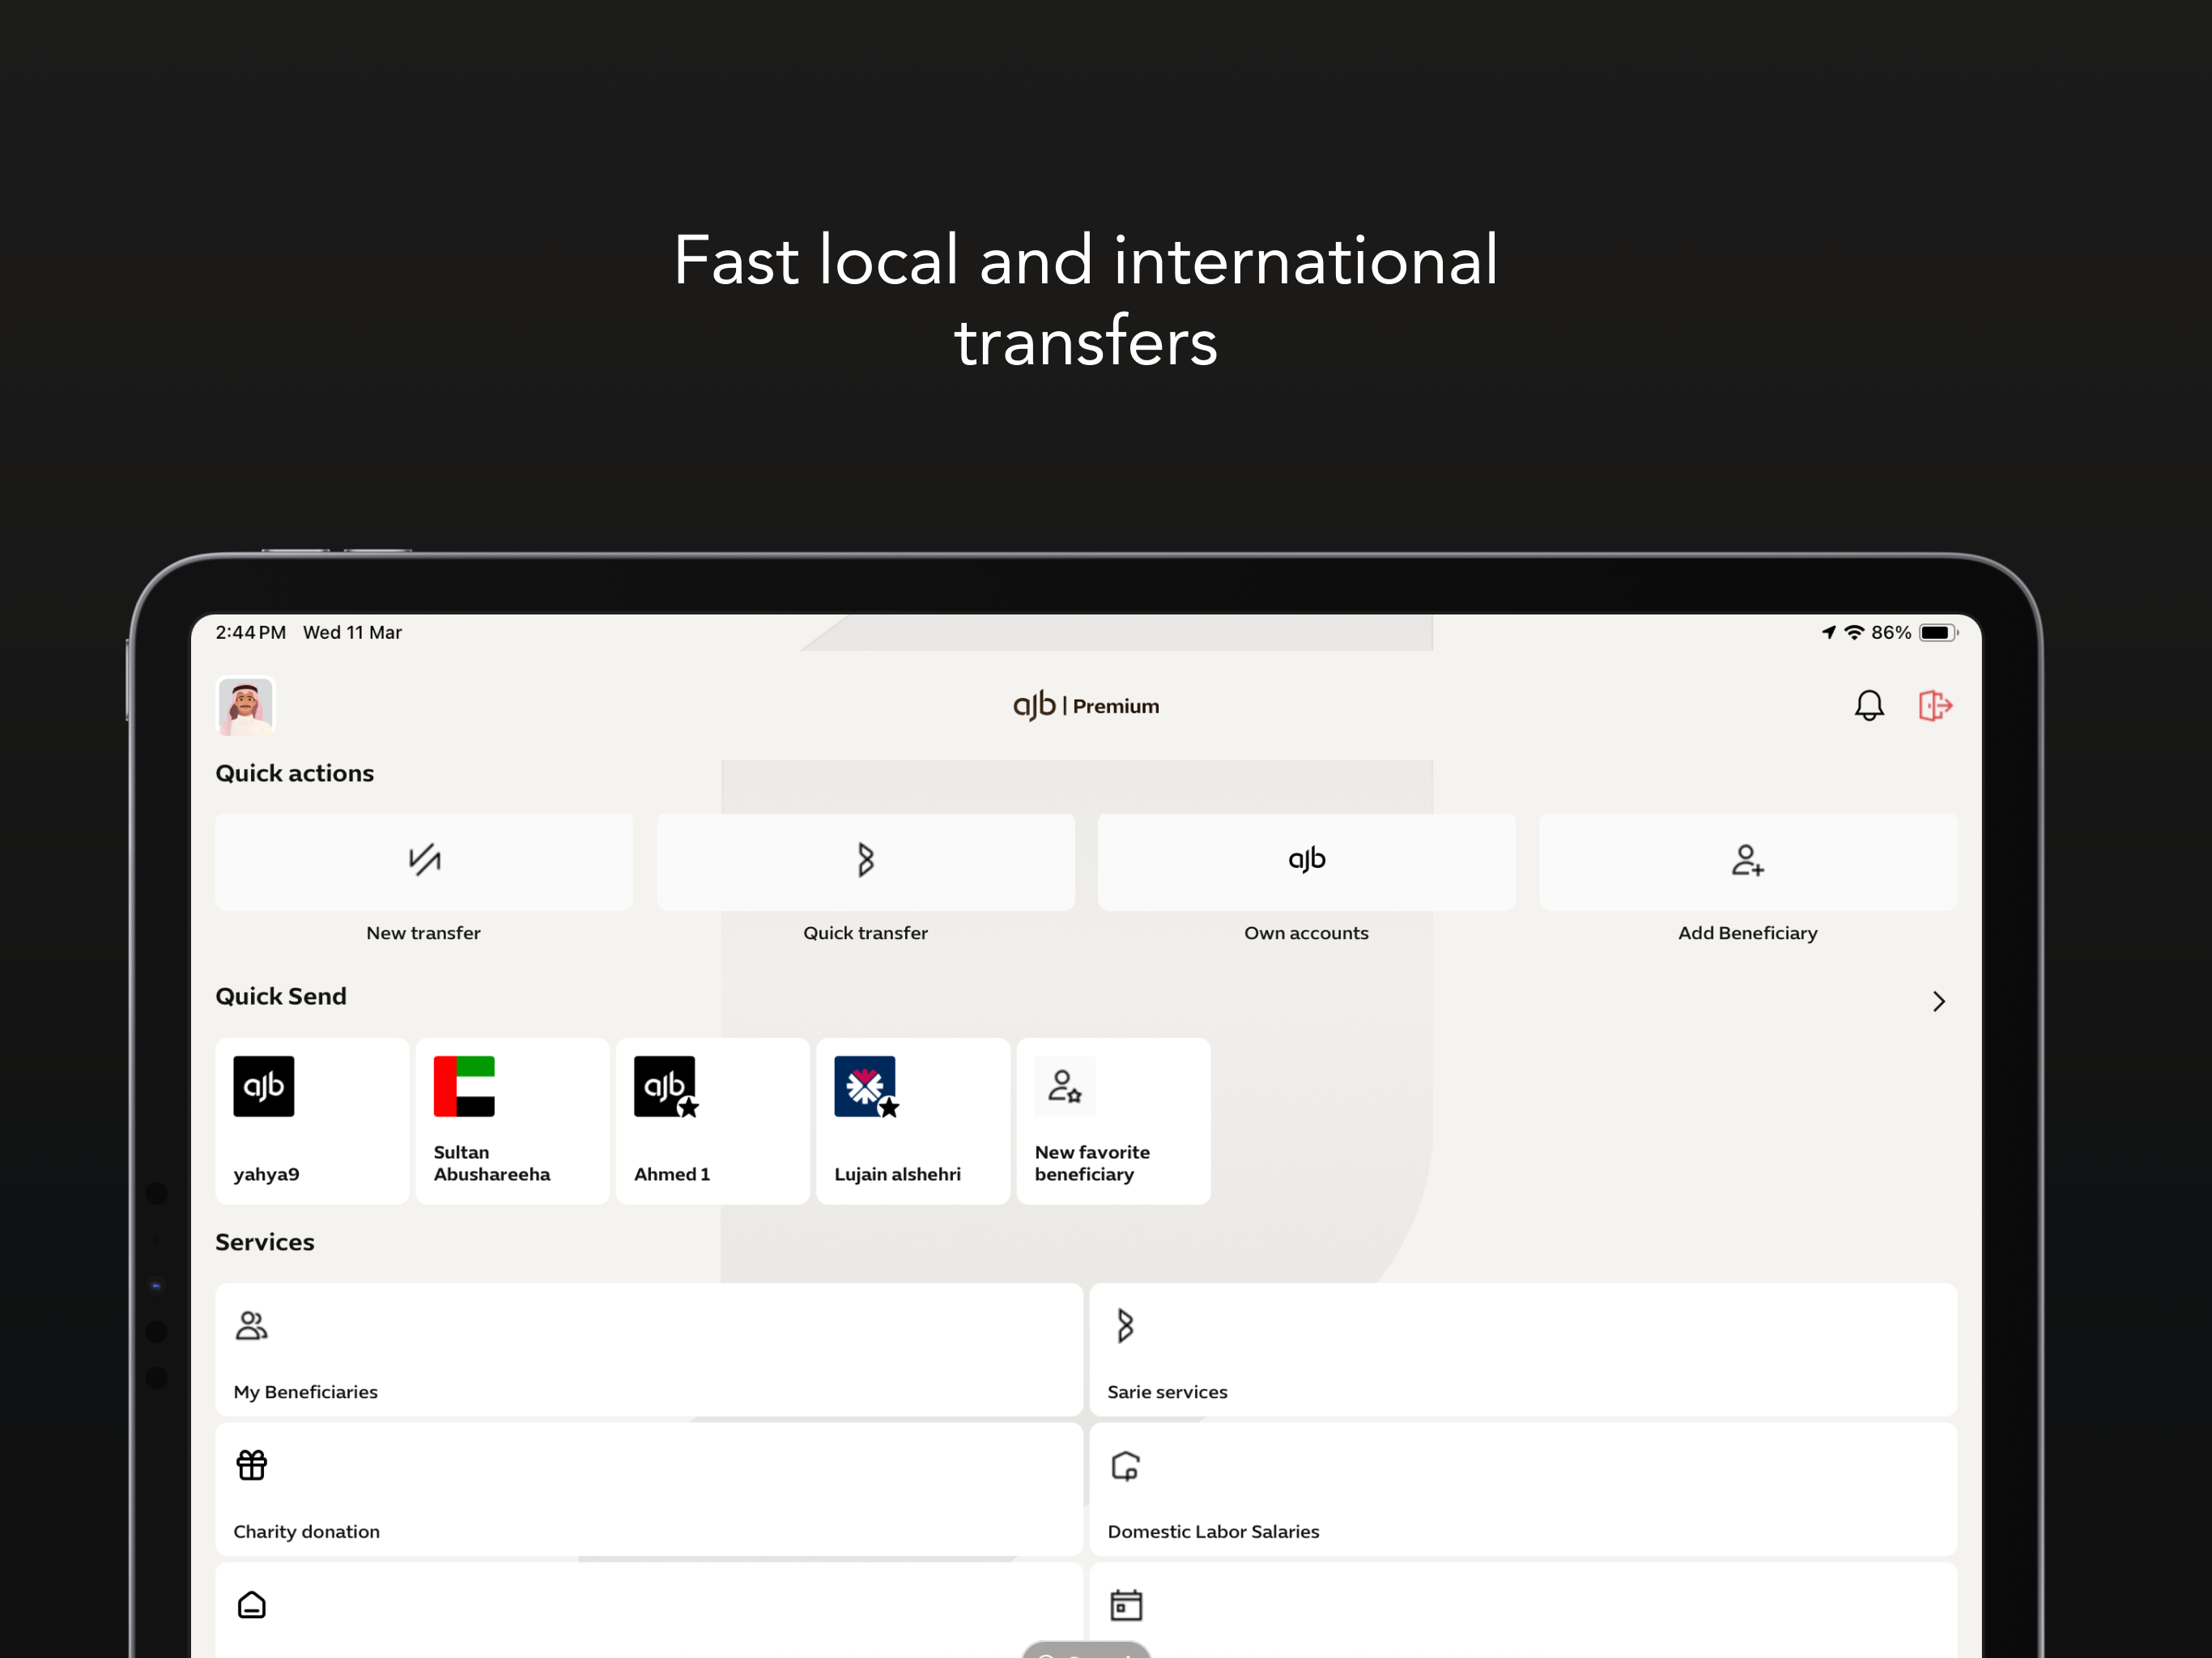
Task: Click the Lujain alshehri name text
Action: [x=897, y=1175]
